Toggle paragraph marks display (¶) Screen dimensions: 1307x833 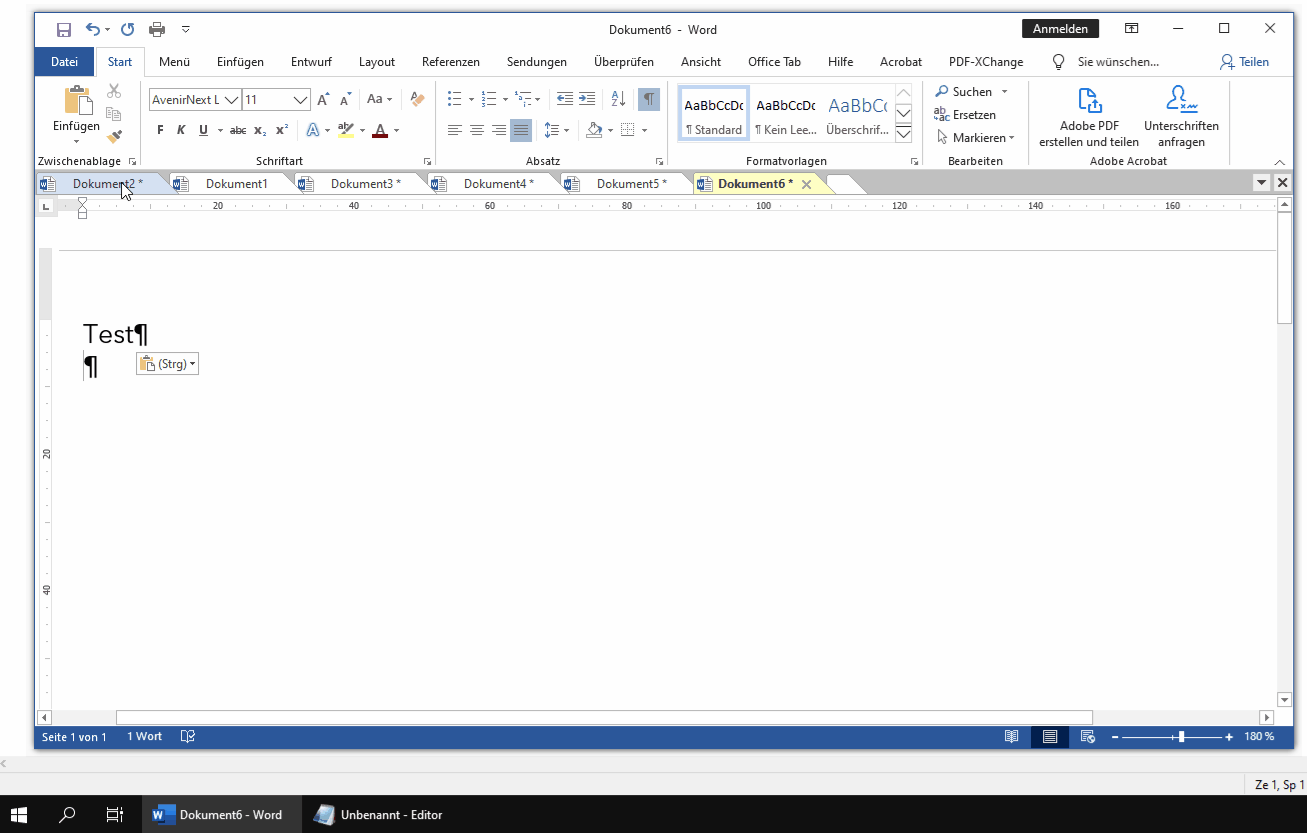click(649, 99)
